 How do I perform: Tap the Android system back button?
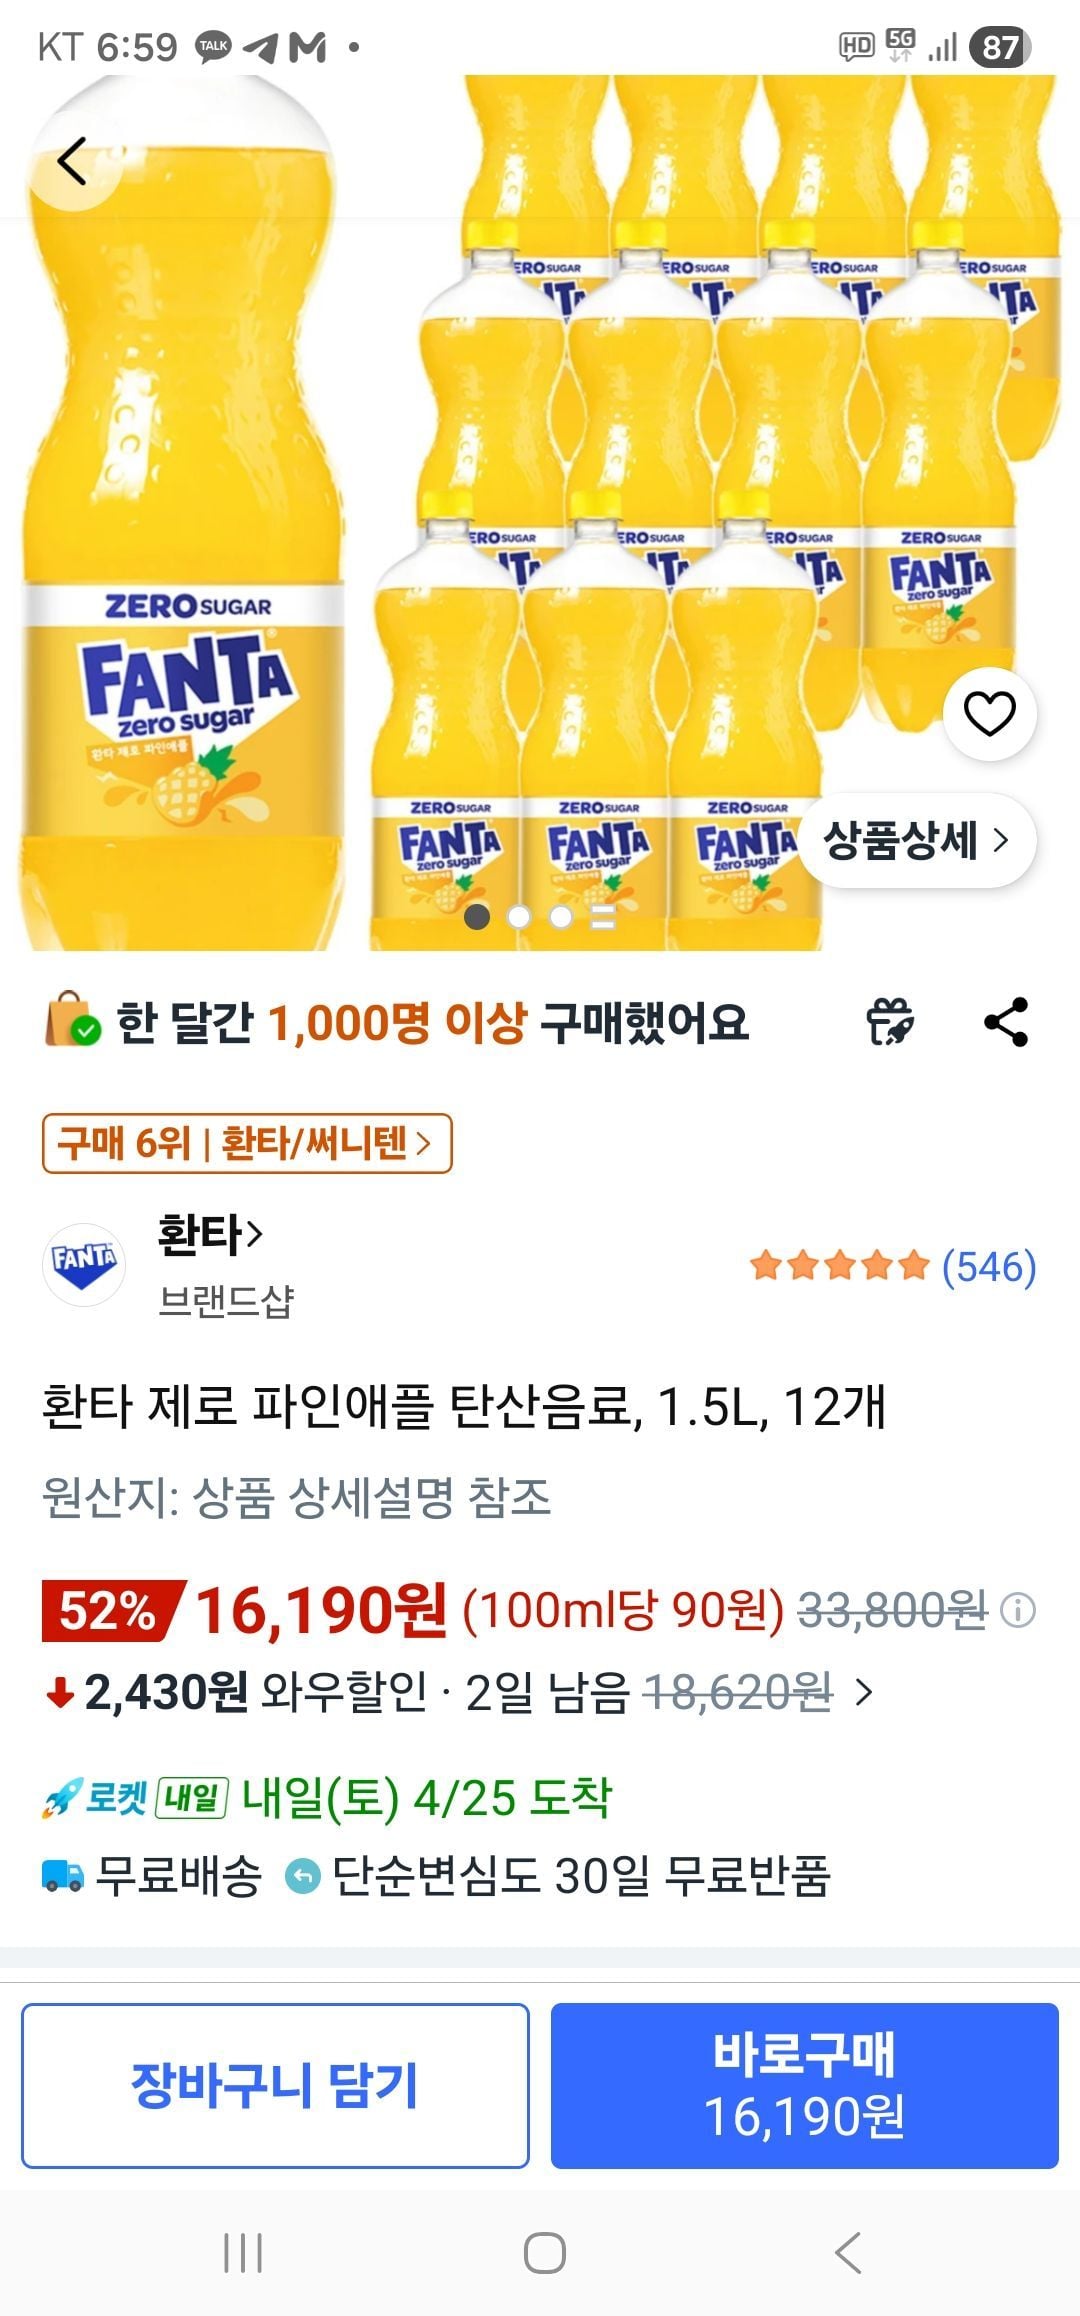[x=846, y=2253]
